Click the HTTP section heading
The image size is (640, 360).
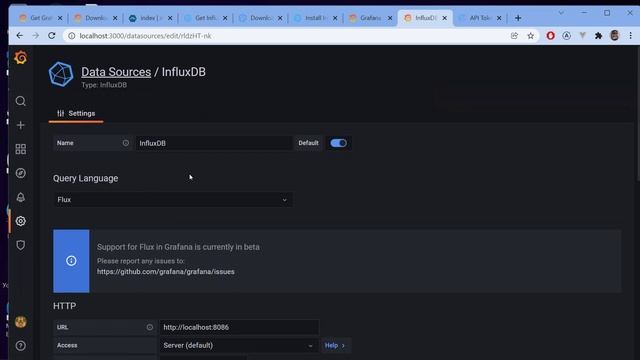point(64,306)
